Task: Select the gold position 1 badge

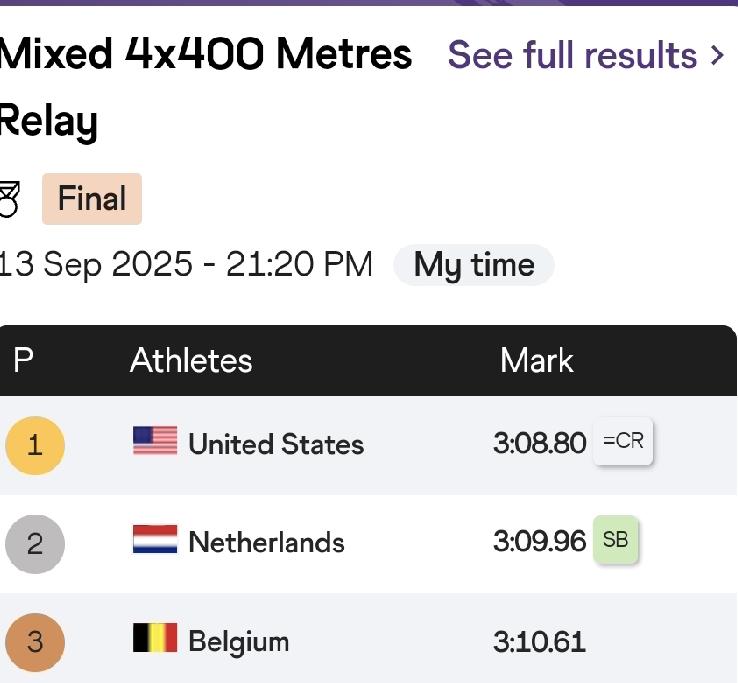Action: [x=35, y=445]
